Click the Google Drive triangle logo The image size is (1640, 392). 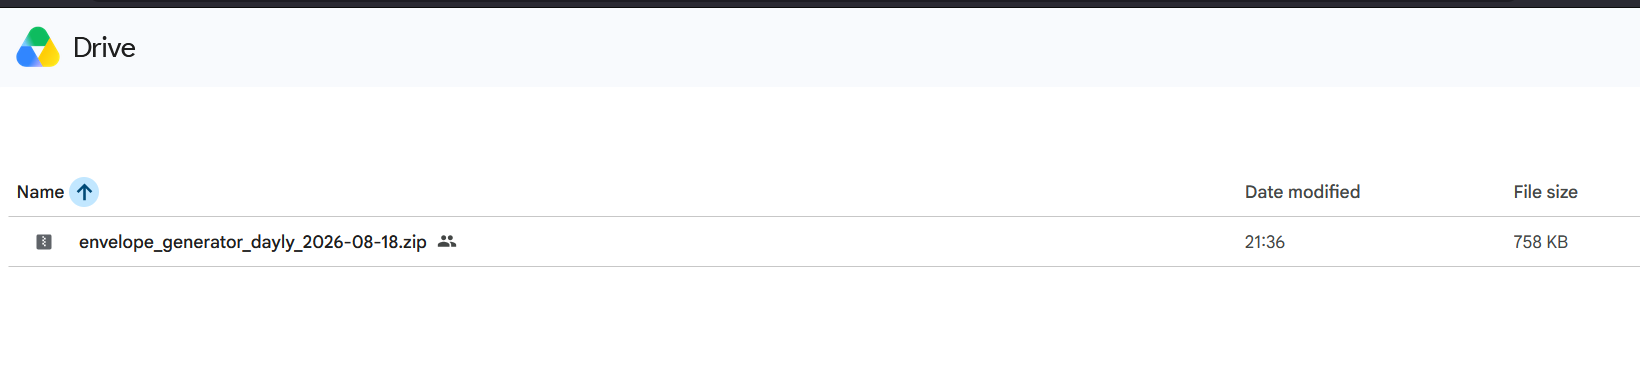[38, 47]
